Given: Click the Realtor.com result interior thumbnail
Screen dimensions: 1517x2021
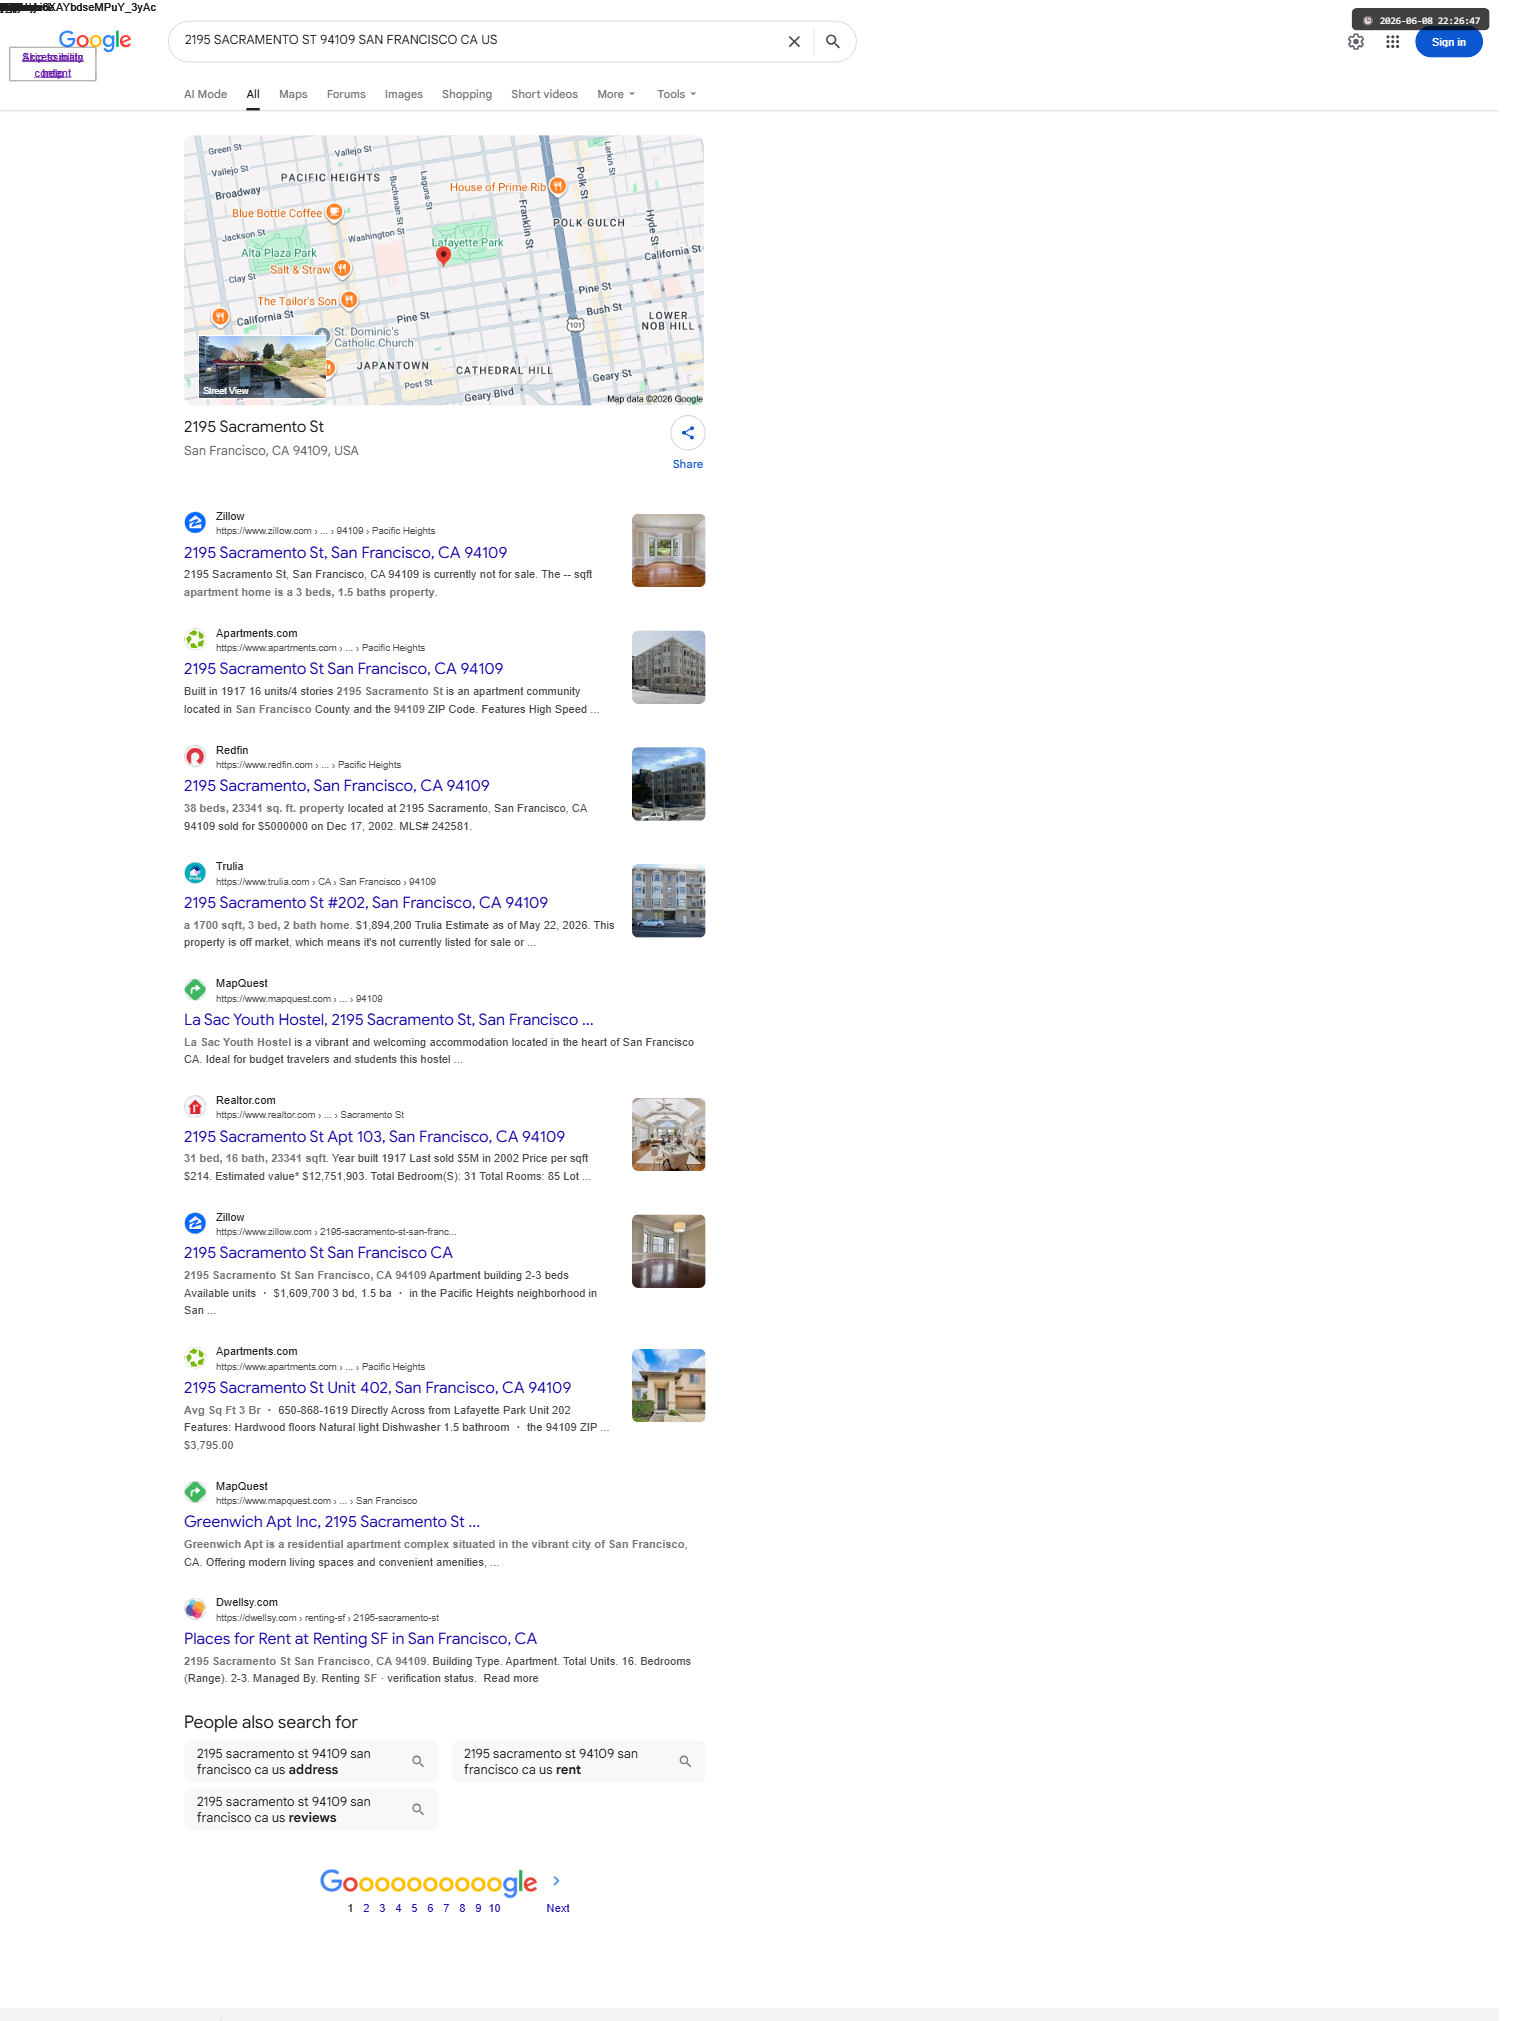Looking at the screenshot, I should click(x=668, y=1135).
